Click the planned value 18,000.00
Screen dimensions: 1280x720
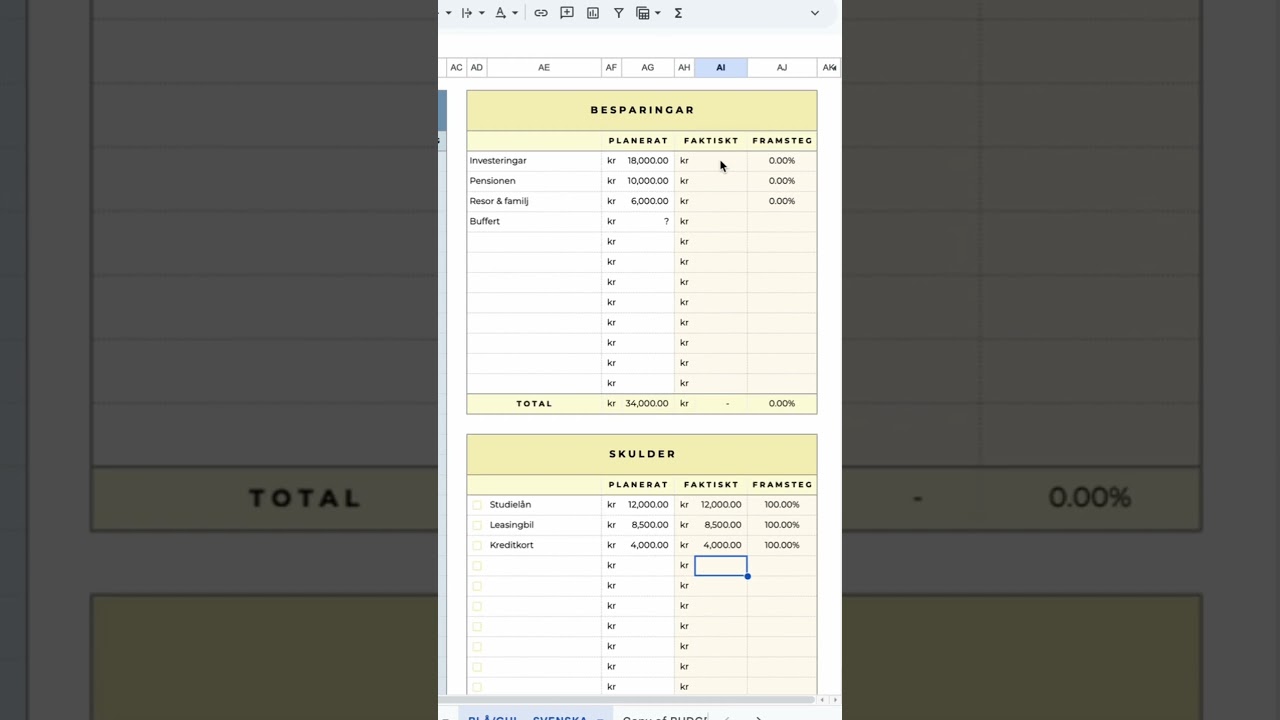point(648,161)
